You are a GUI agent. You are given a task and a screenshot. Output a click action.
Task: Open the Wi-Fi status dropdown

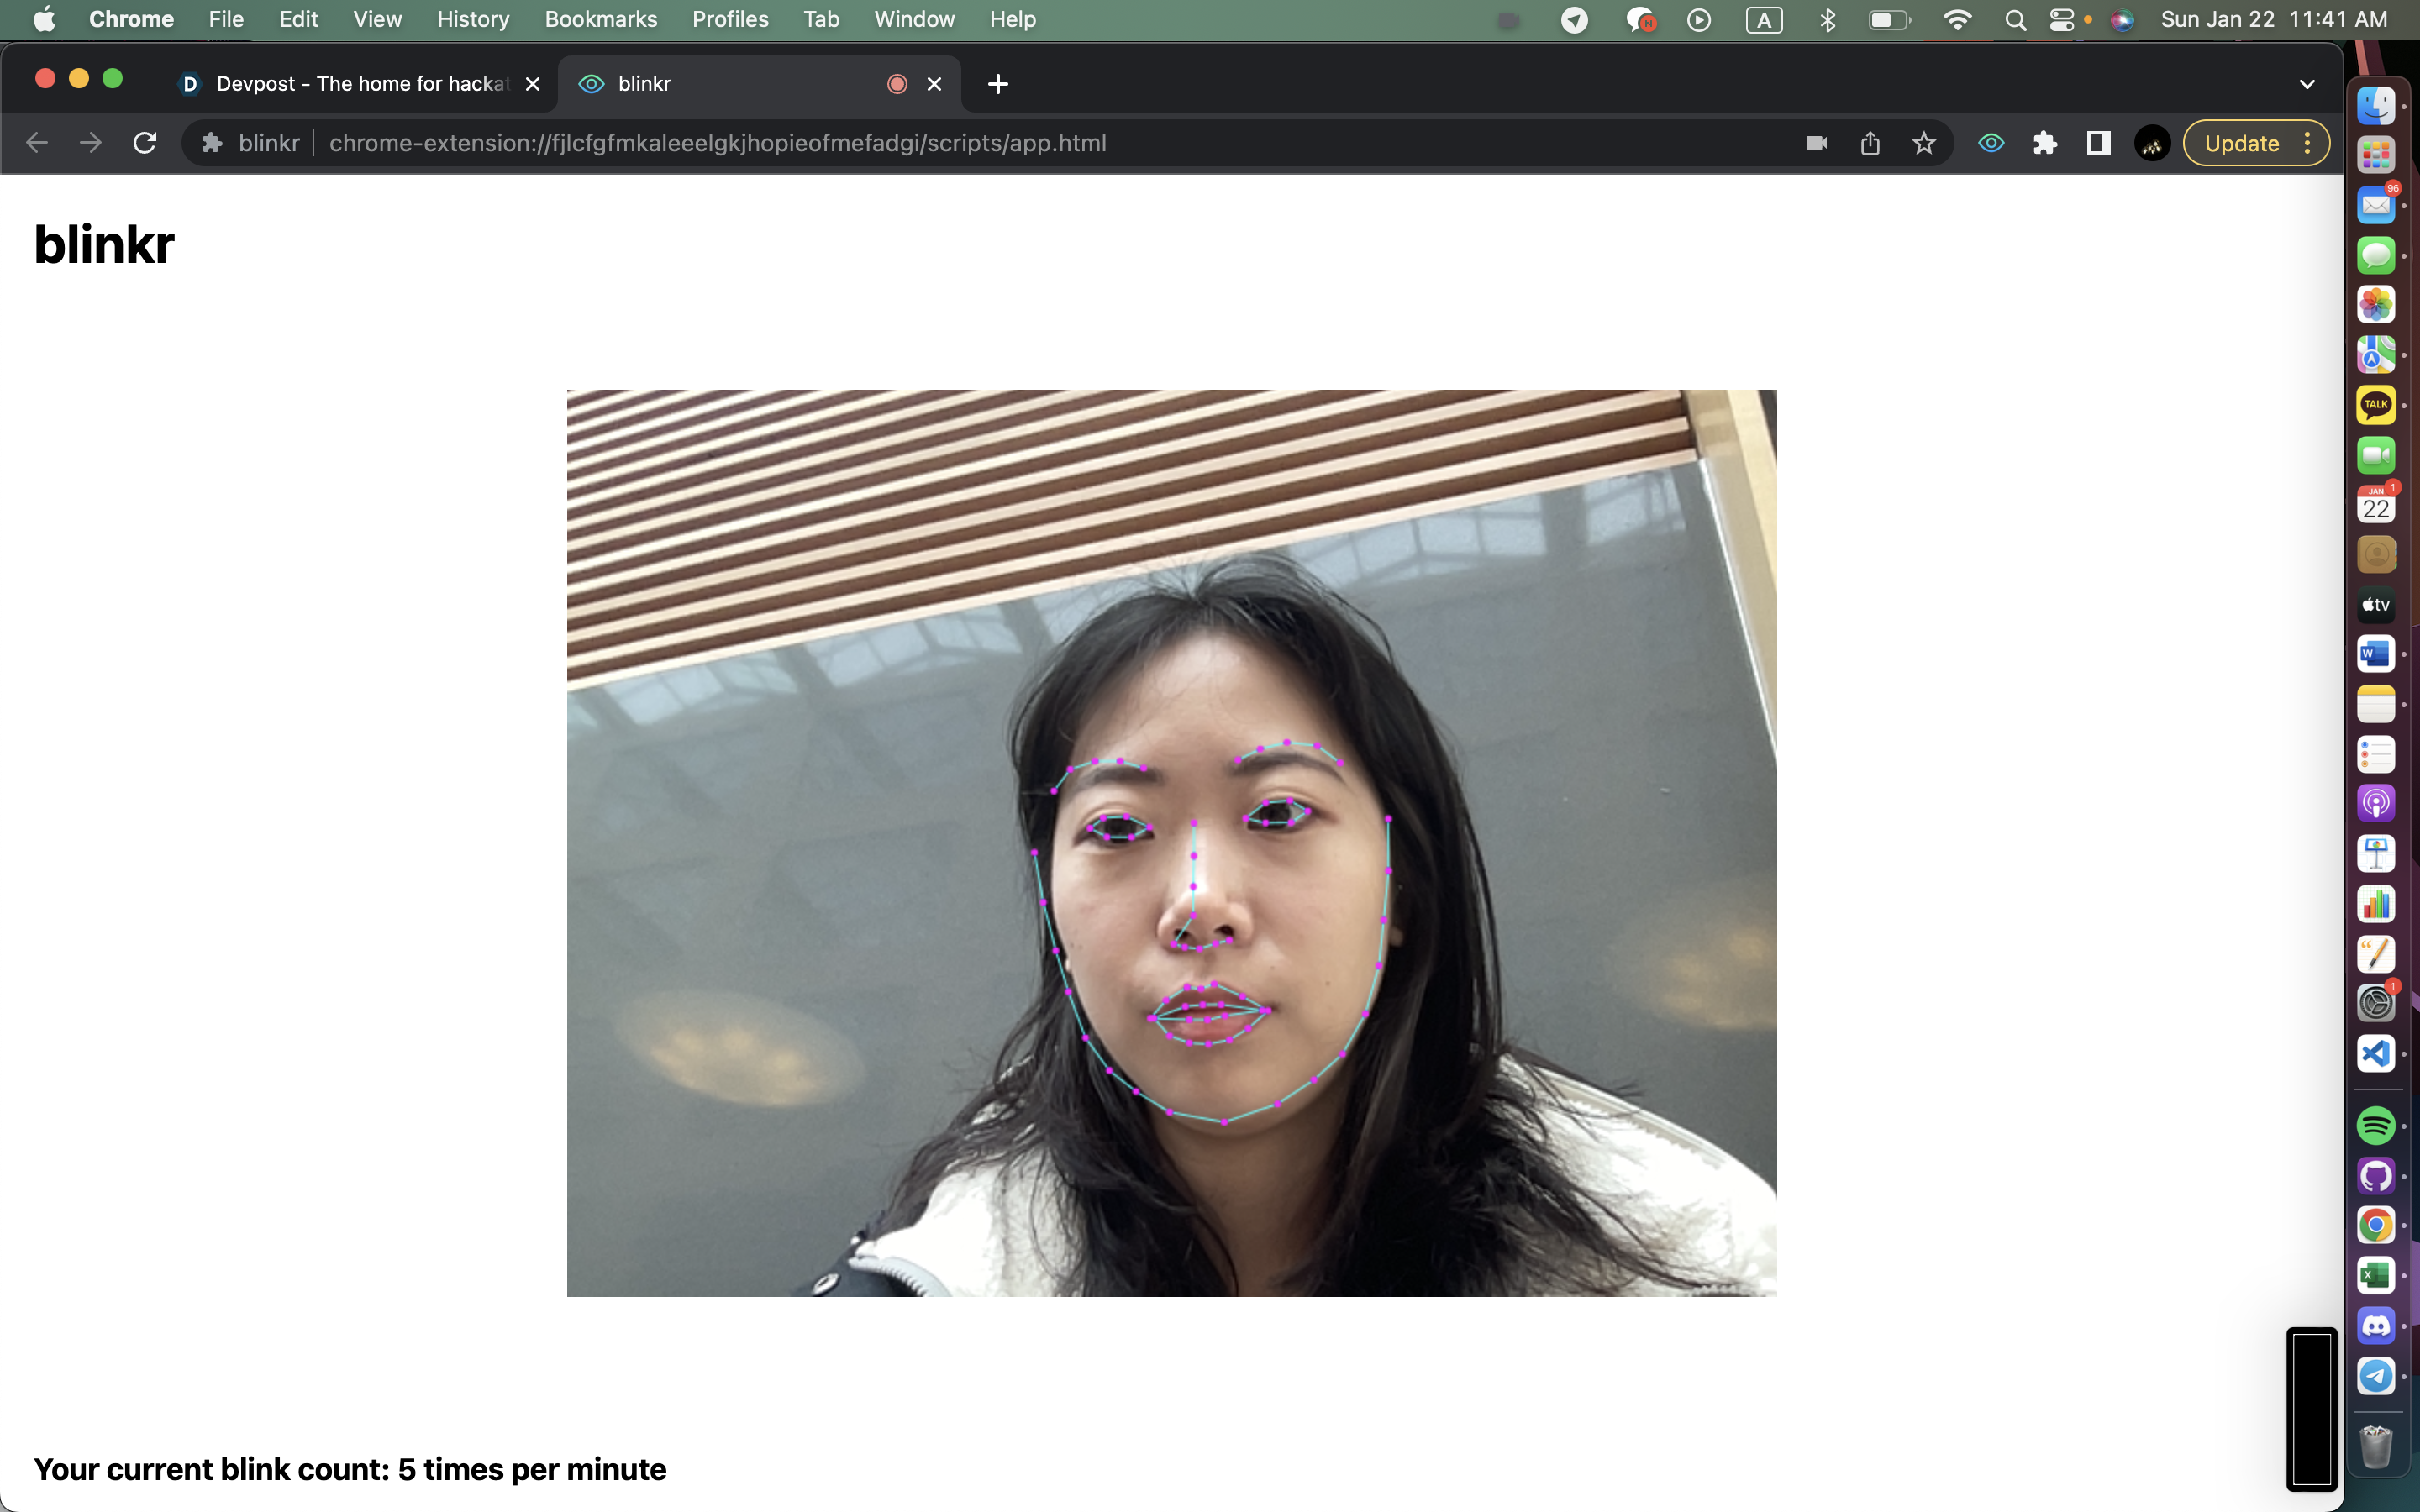click(x=1957, y=20)
